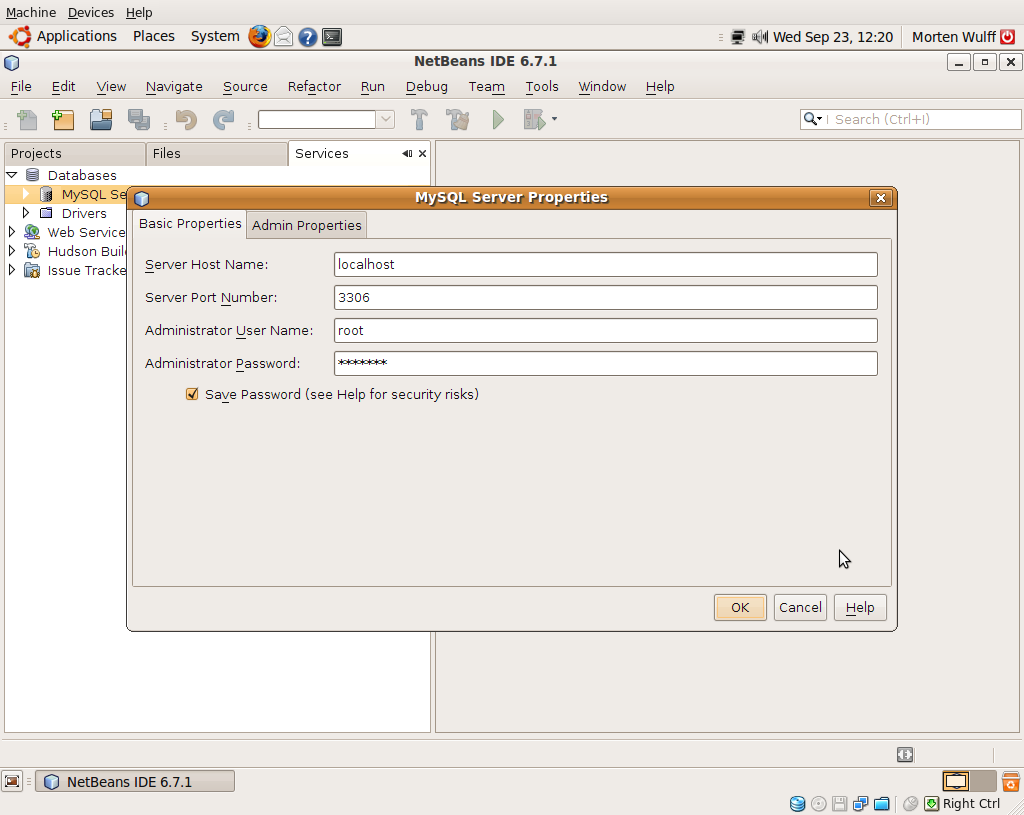The width and height of the screenshot is (1024, 815).
Task: Close the MySQL Server Properties dialog
Action: click(x=880, y=198)
